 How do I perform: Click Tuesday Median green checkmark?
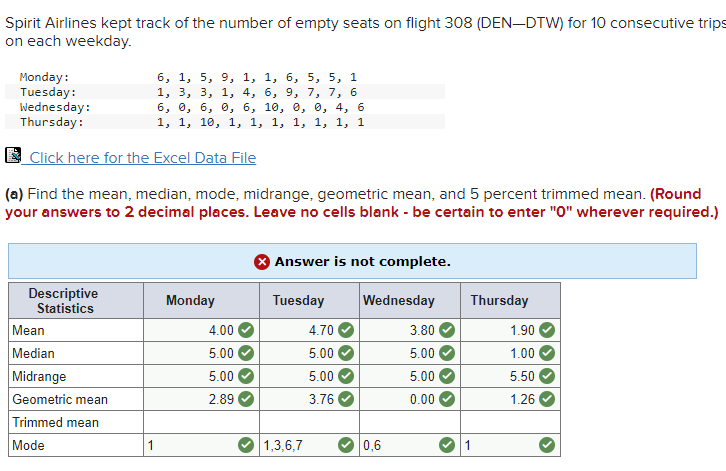coord(346,353)
